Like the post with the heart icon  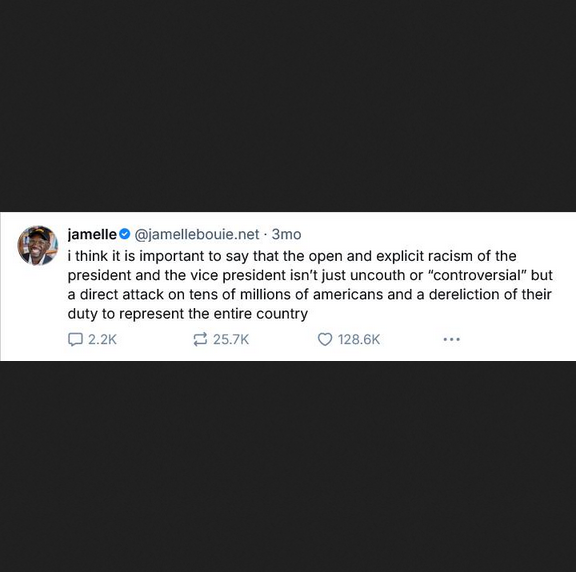[x=325, y=339]
